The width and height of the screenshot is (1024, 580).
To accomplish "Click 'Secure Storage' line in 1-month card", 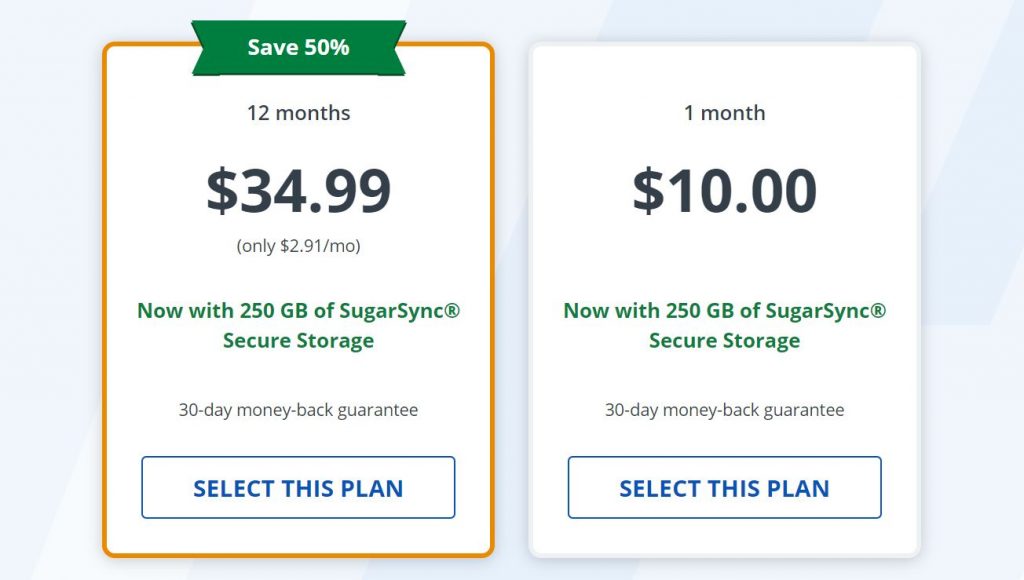I will point(724,340).
